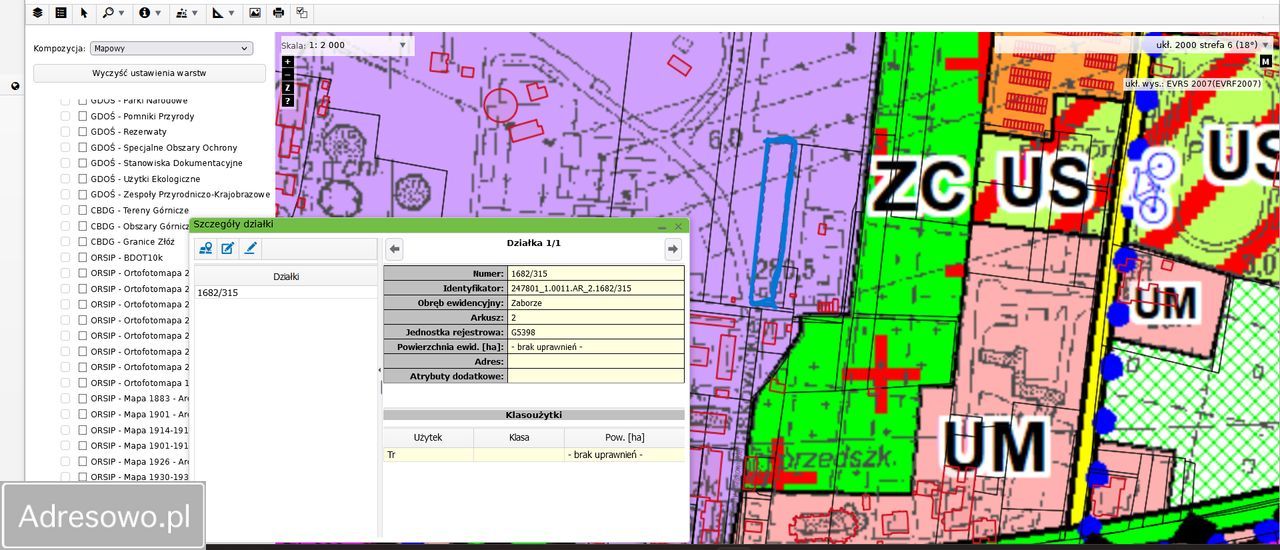Open the ukł. 2000 strefa 6 coordinate dropdown
The height and width of the screenshot is (550, 1280).
pyautogui.click(x=1214, y=45)
